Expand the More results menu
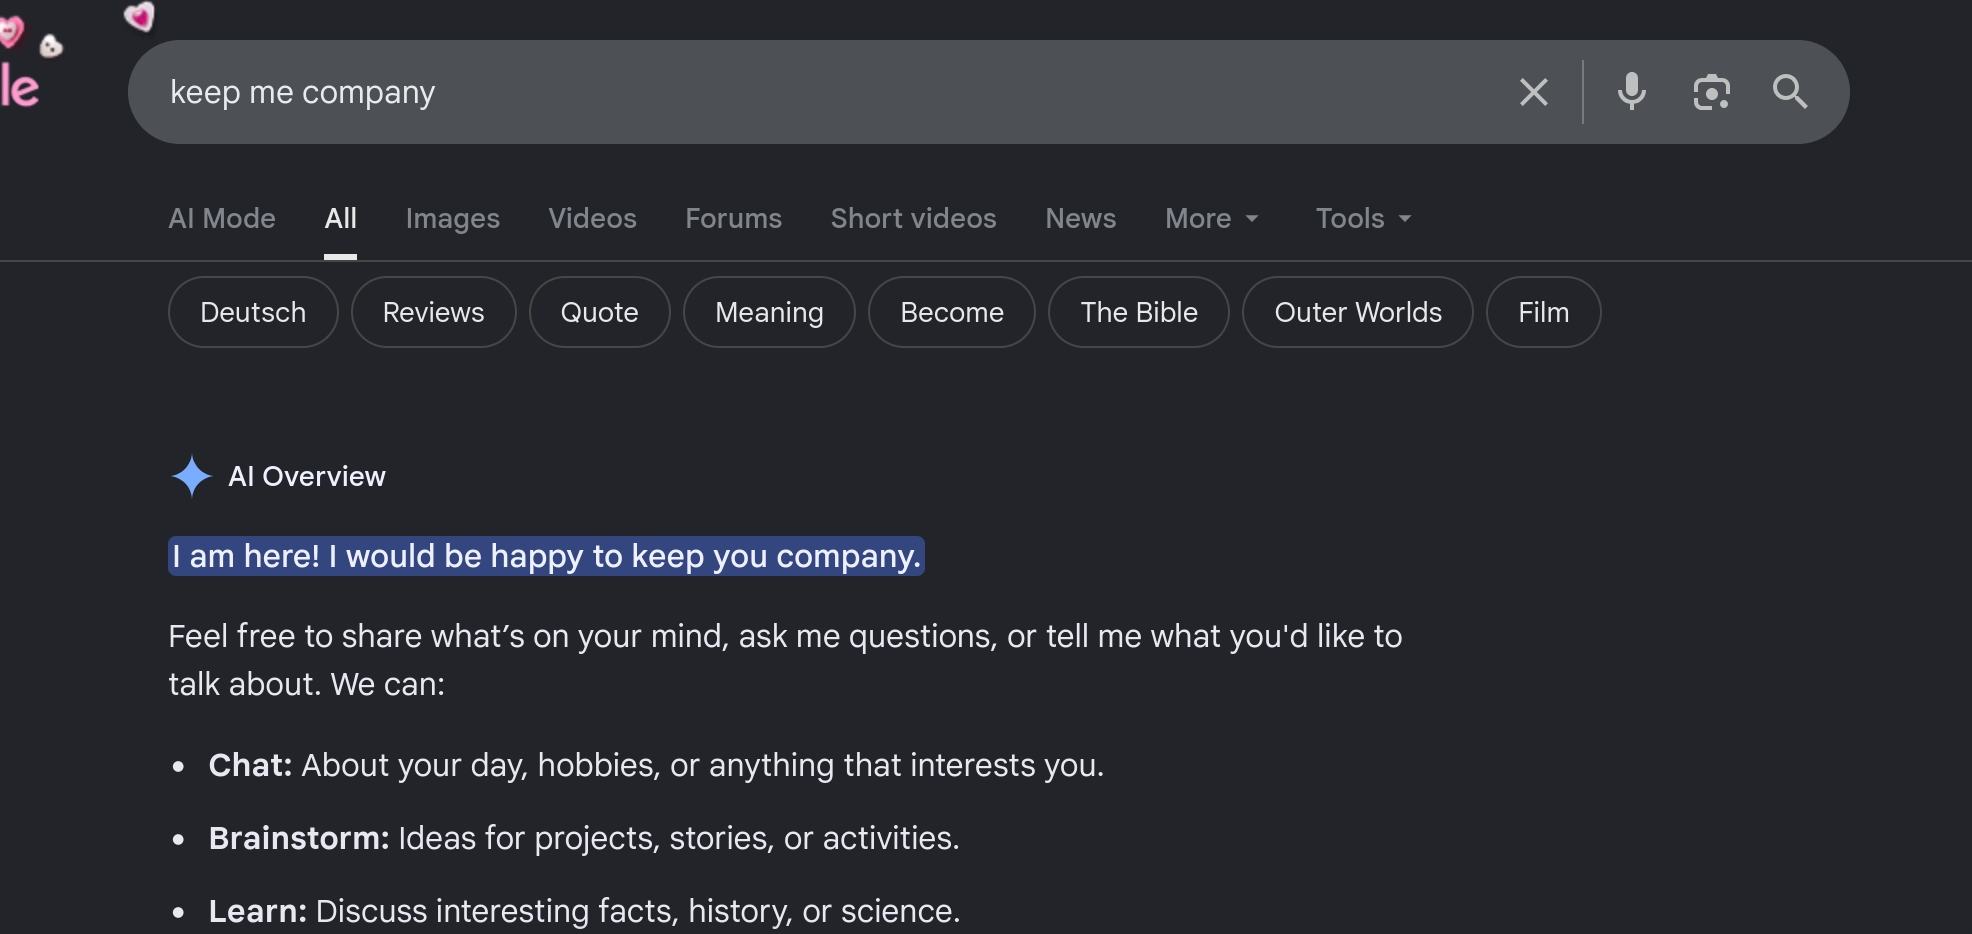Viewport: 1972px width, 934px height. pyautogui.click(x=1210, y=219)
